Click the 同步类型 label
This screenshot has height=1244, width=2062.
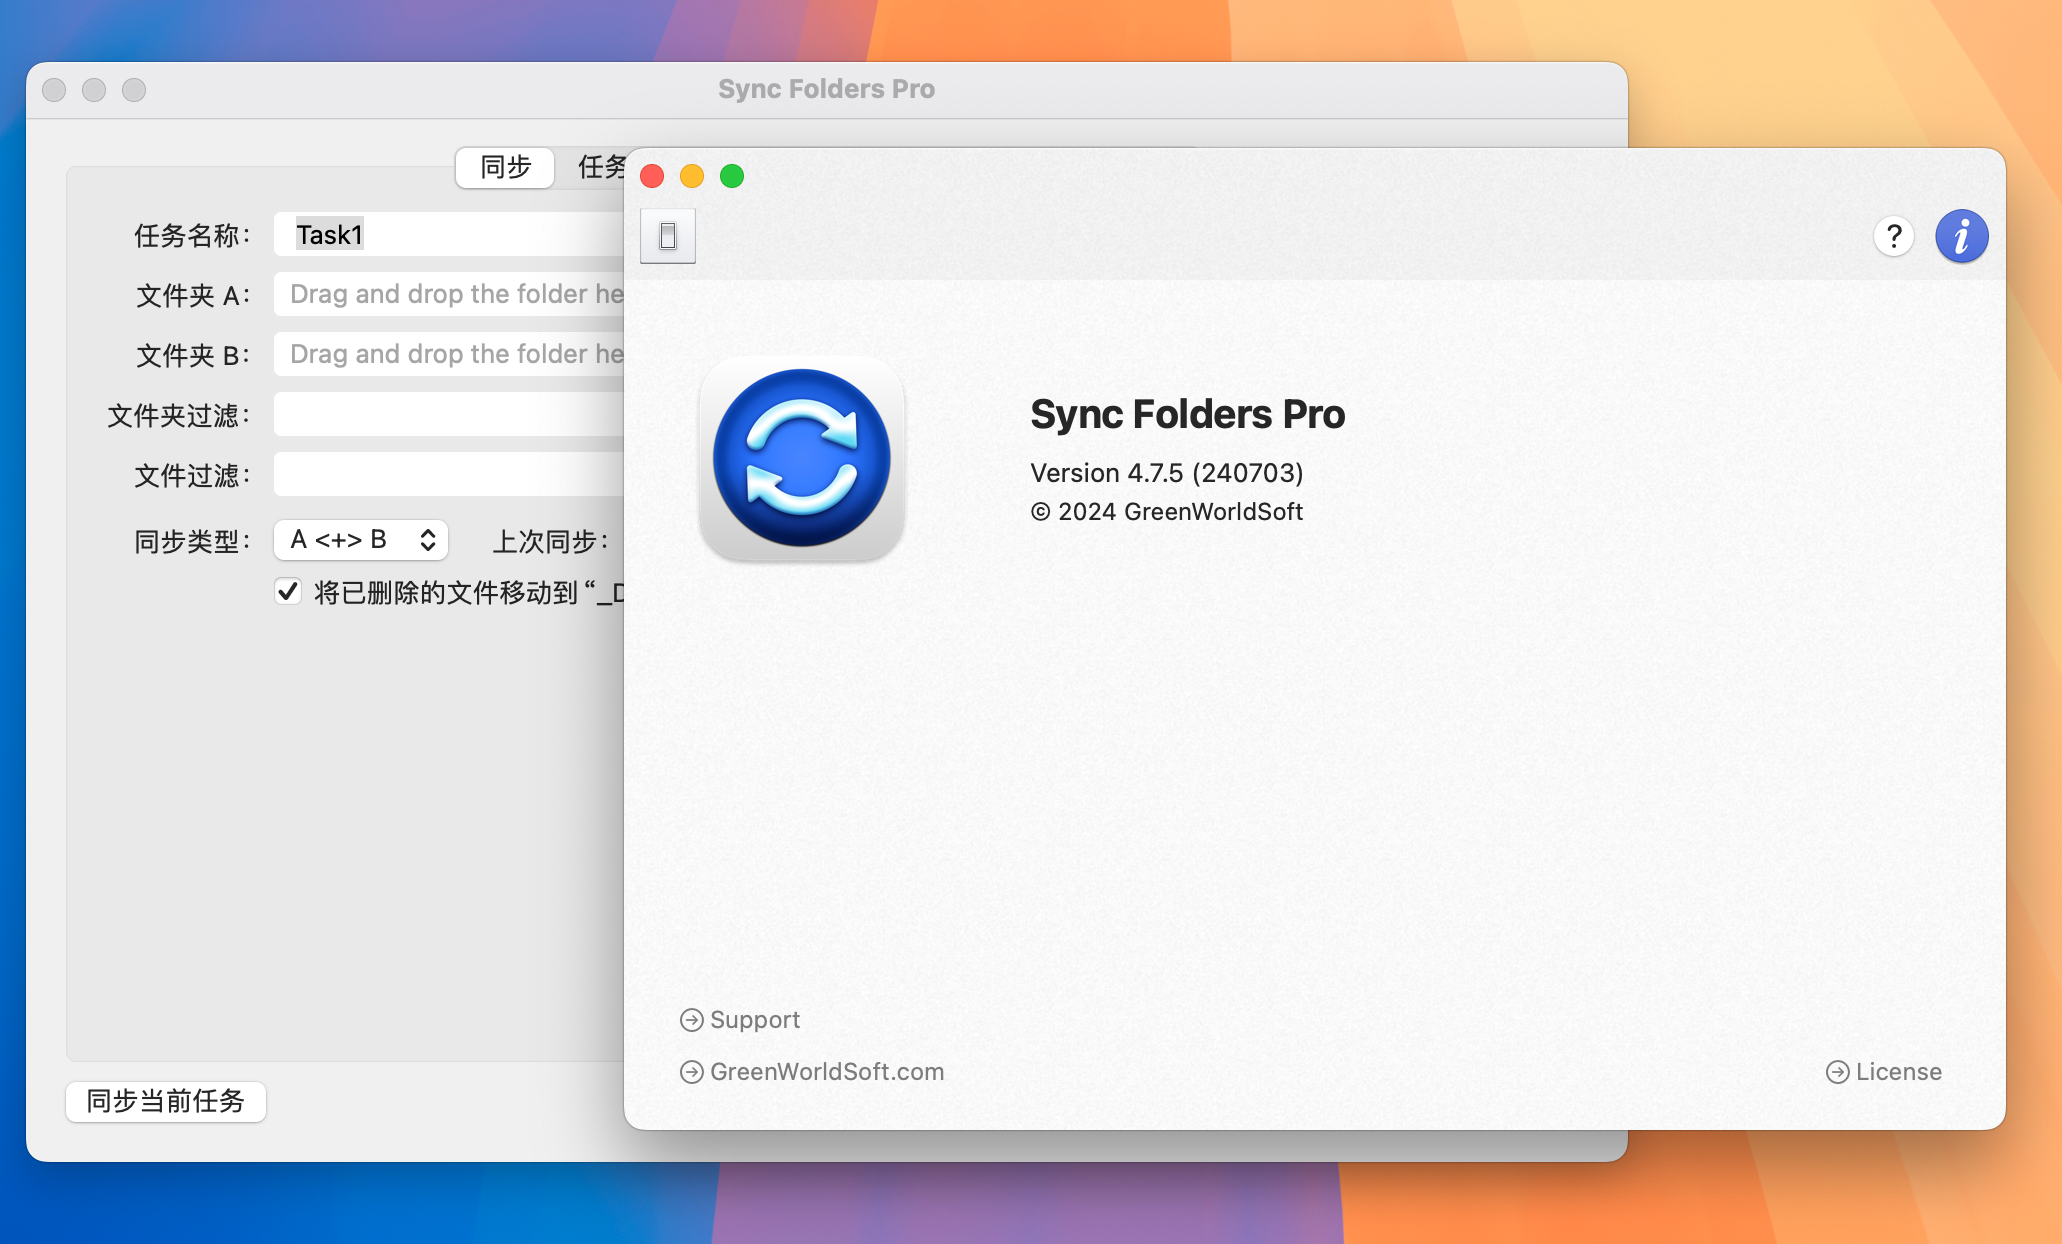pos(192,541)
